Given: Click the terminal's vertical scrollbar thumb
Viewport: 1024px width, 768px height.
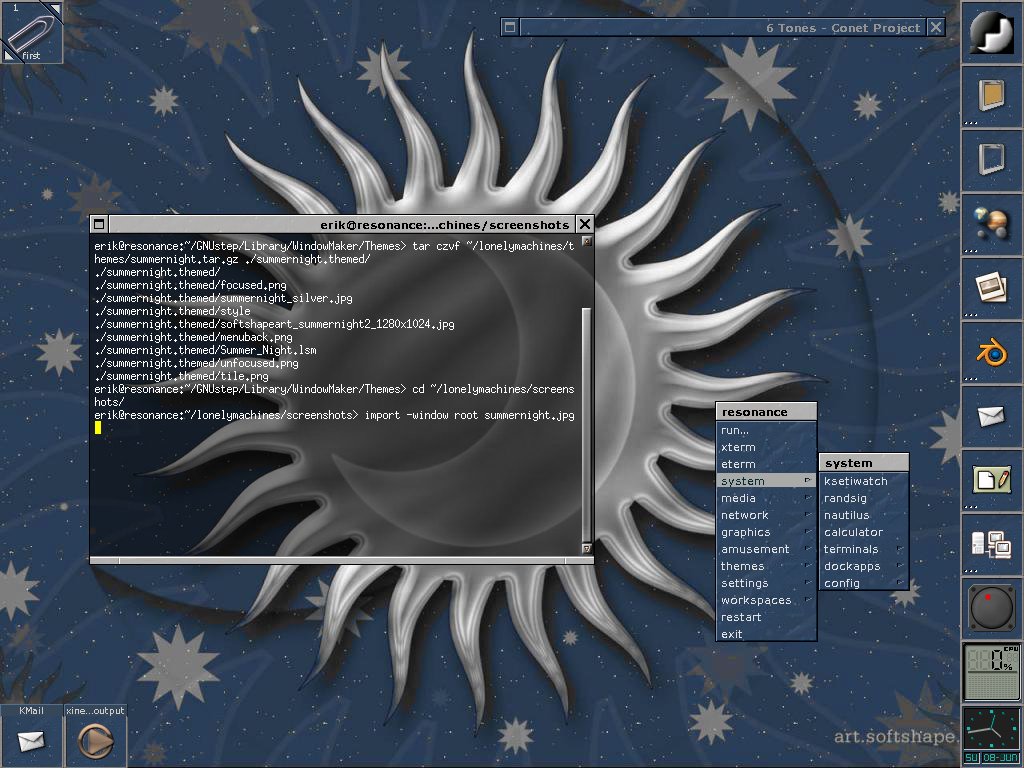Looking at the screenshot, I should click(x=586, y=424).
